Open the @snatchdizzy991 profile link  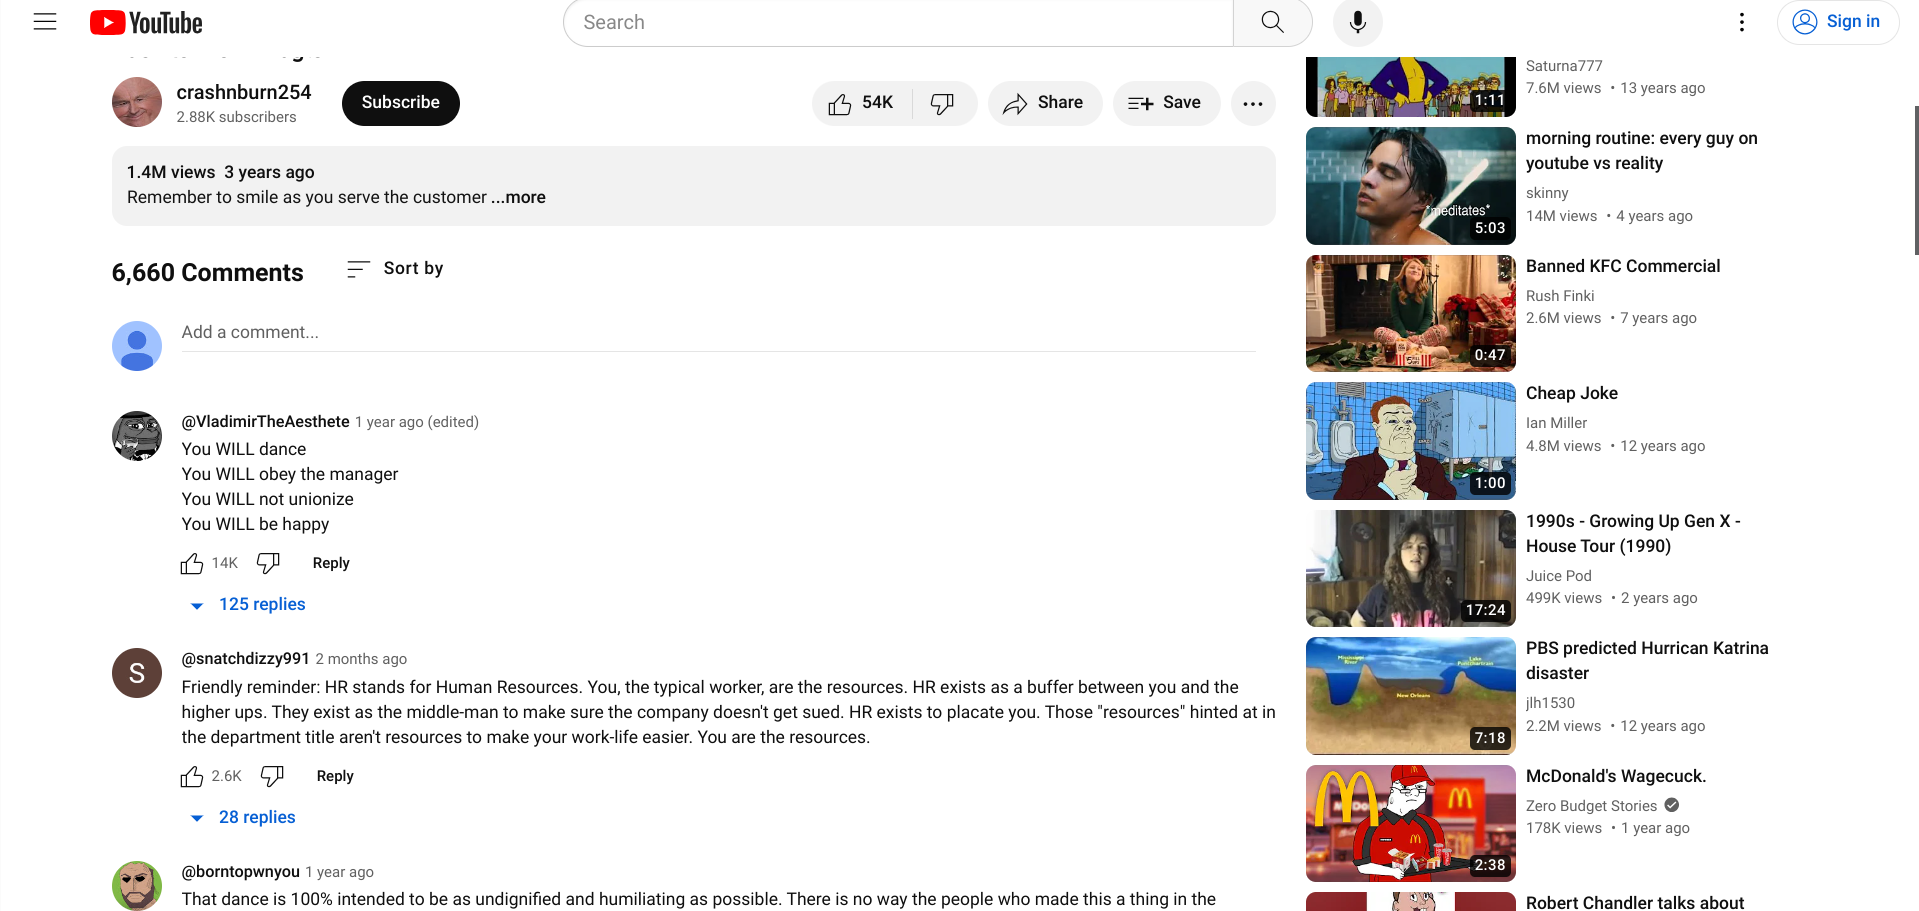tap(245, 659)
